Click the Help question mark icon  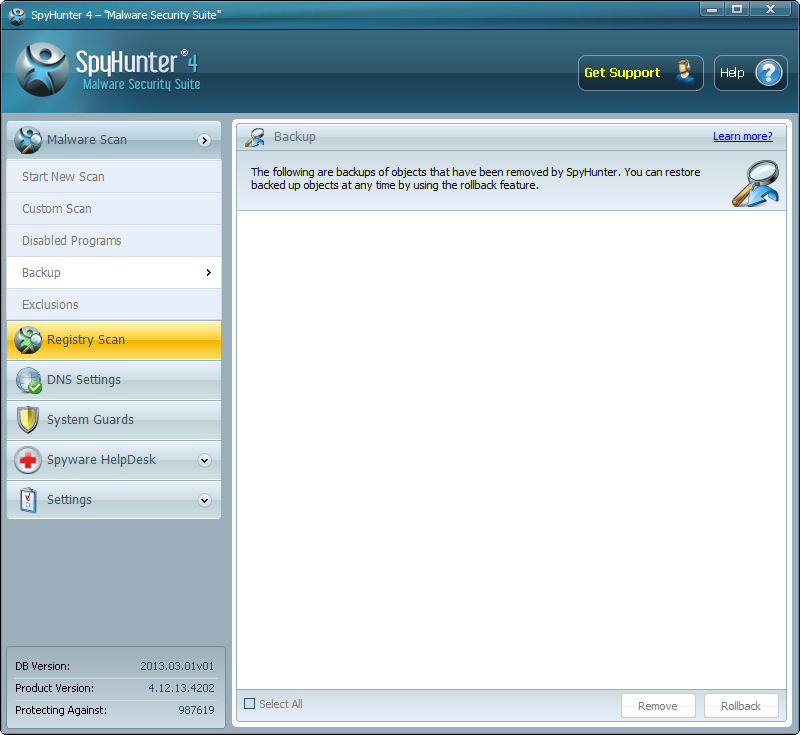click(x=769, y=73)
